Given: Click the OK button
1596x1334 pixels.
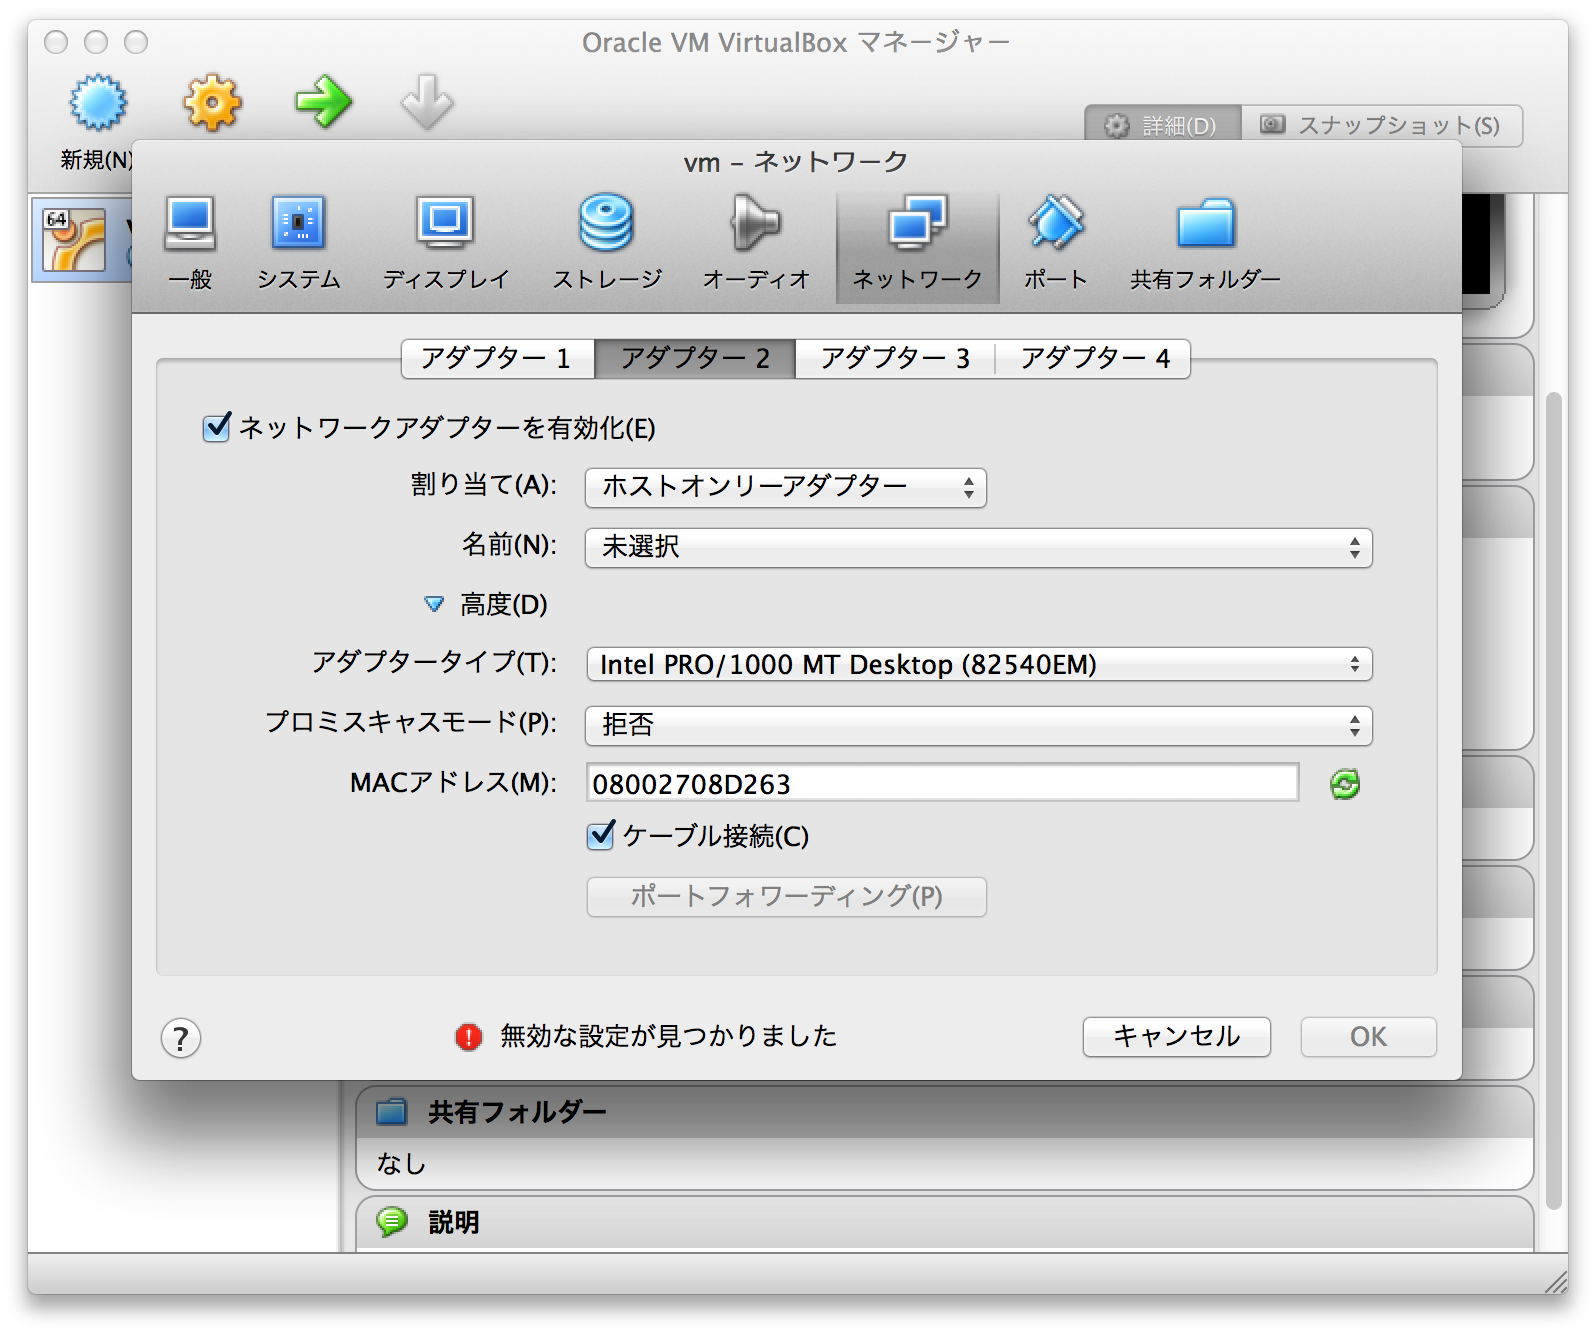Looking at the screenshot, I should tap(1368, 1036).
